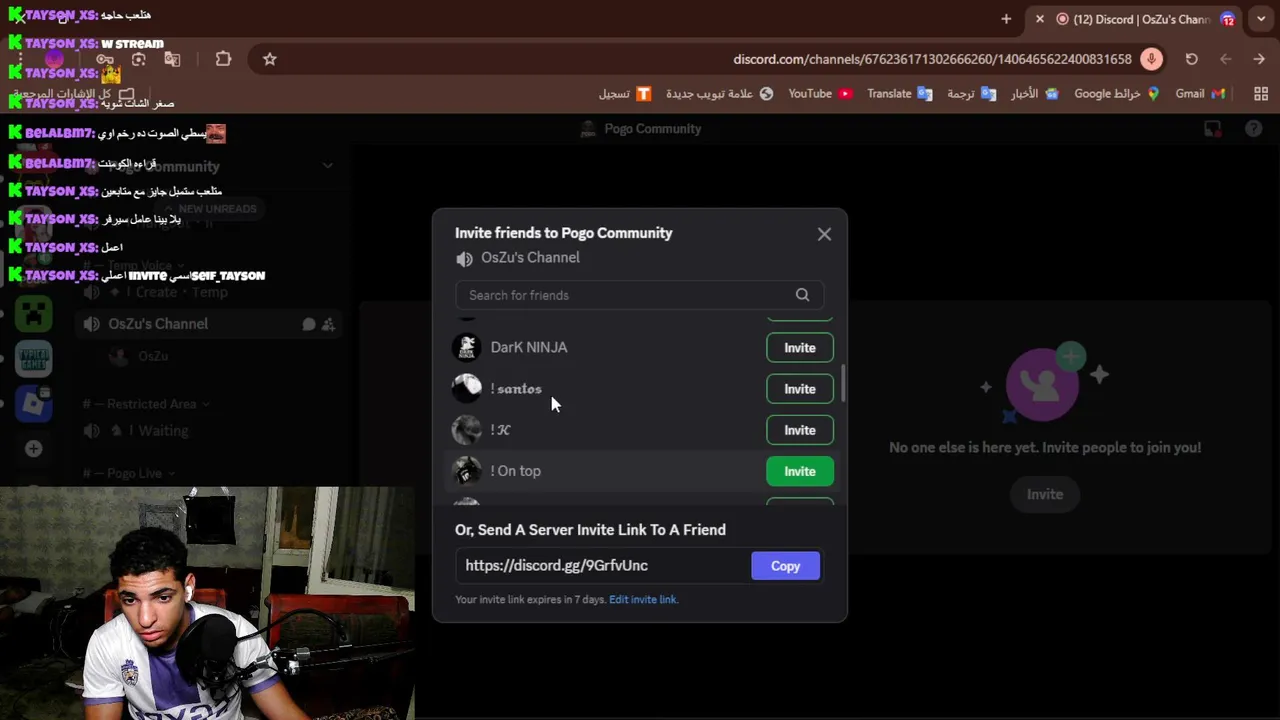The image size is (1280, 720).
Task: Click the NEW UNREADS pill
Action: tap(211, 209)
